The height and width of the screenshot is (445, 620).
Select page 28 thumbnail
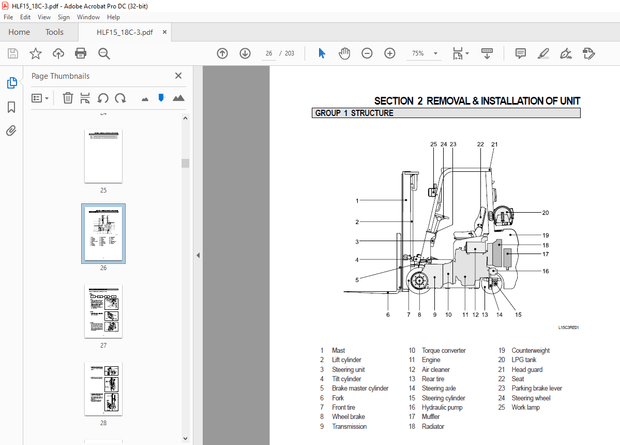point(103,389)
